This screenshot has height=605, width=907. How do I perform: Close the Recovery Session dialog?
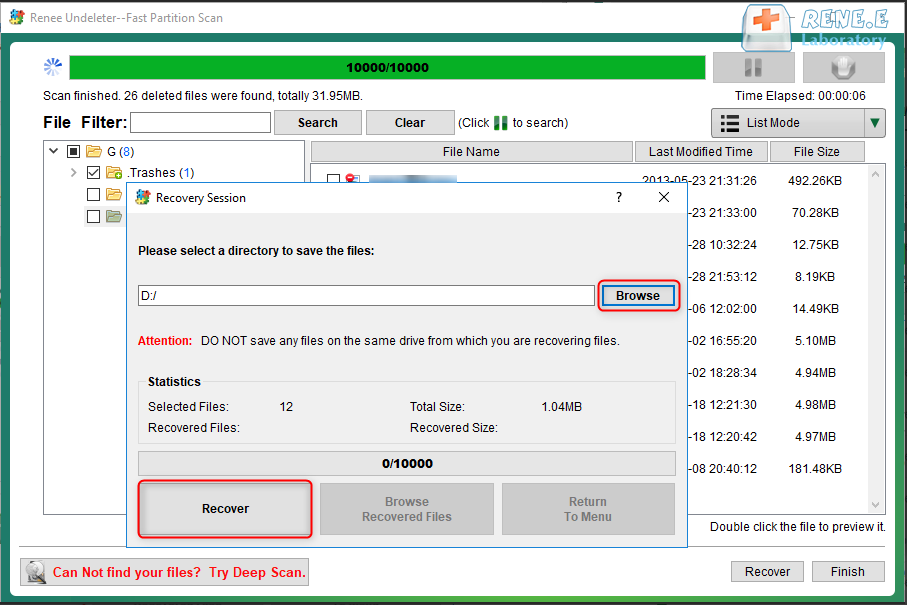tap(664, 197)
